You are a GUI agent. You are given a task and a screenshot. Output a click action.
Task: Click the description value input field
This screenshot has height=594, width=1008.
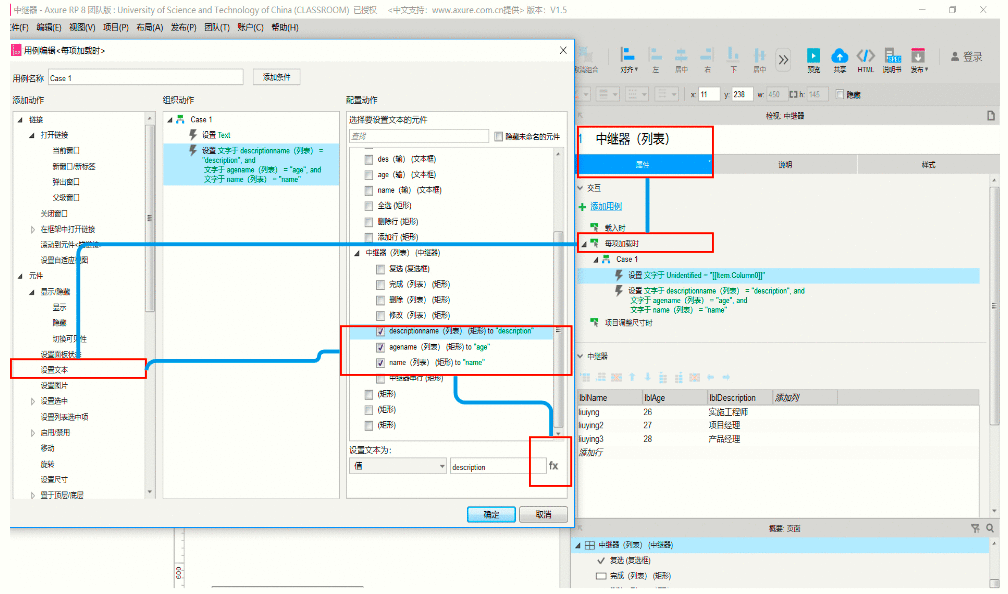pos(498,467)
